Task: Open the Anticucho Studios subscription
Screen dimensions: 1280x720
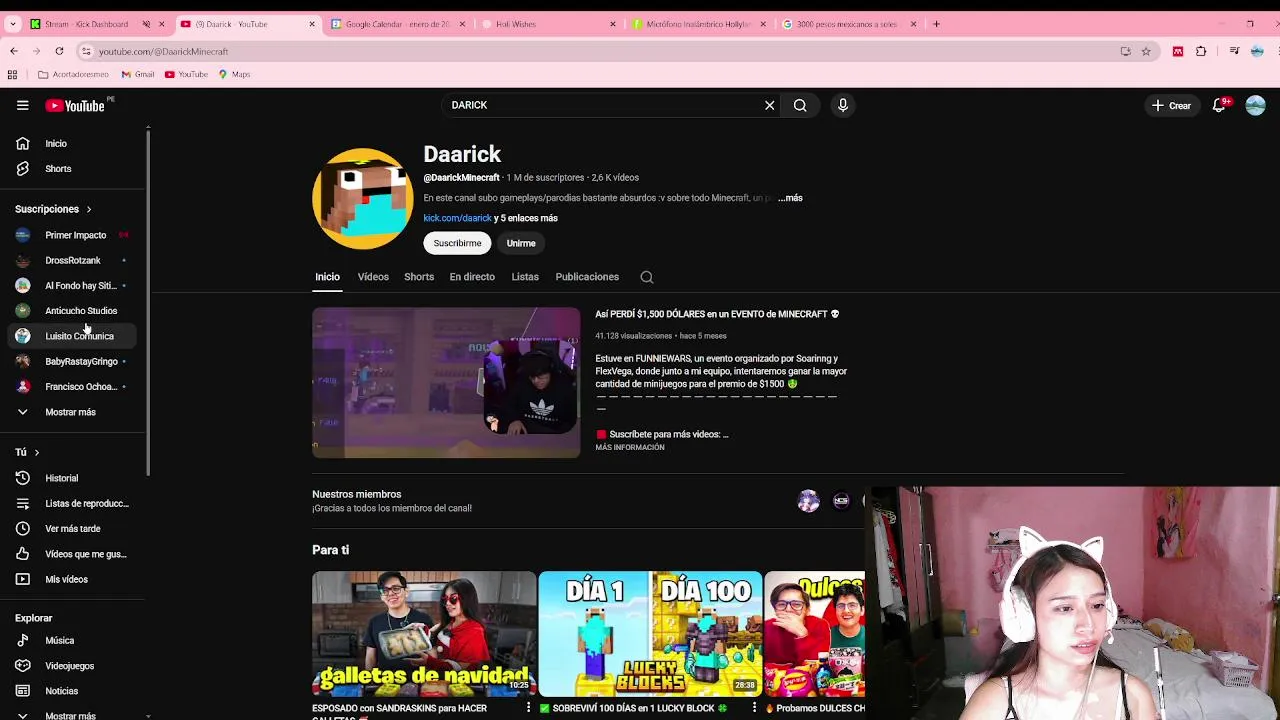Action: (x=72, y=311)
